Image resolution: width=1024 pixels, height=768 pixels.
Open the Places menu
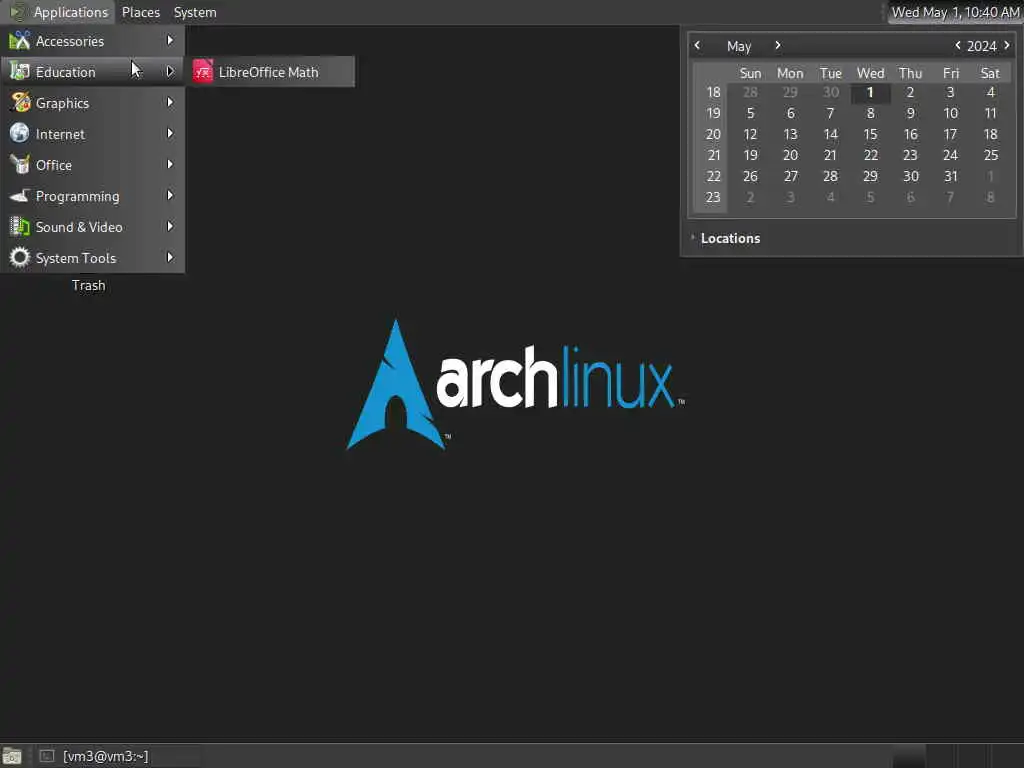[x=140, y=12]
